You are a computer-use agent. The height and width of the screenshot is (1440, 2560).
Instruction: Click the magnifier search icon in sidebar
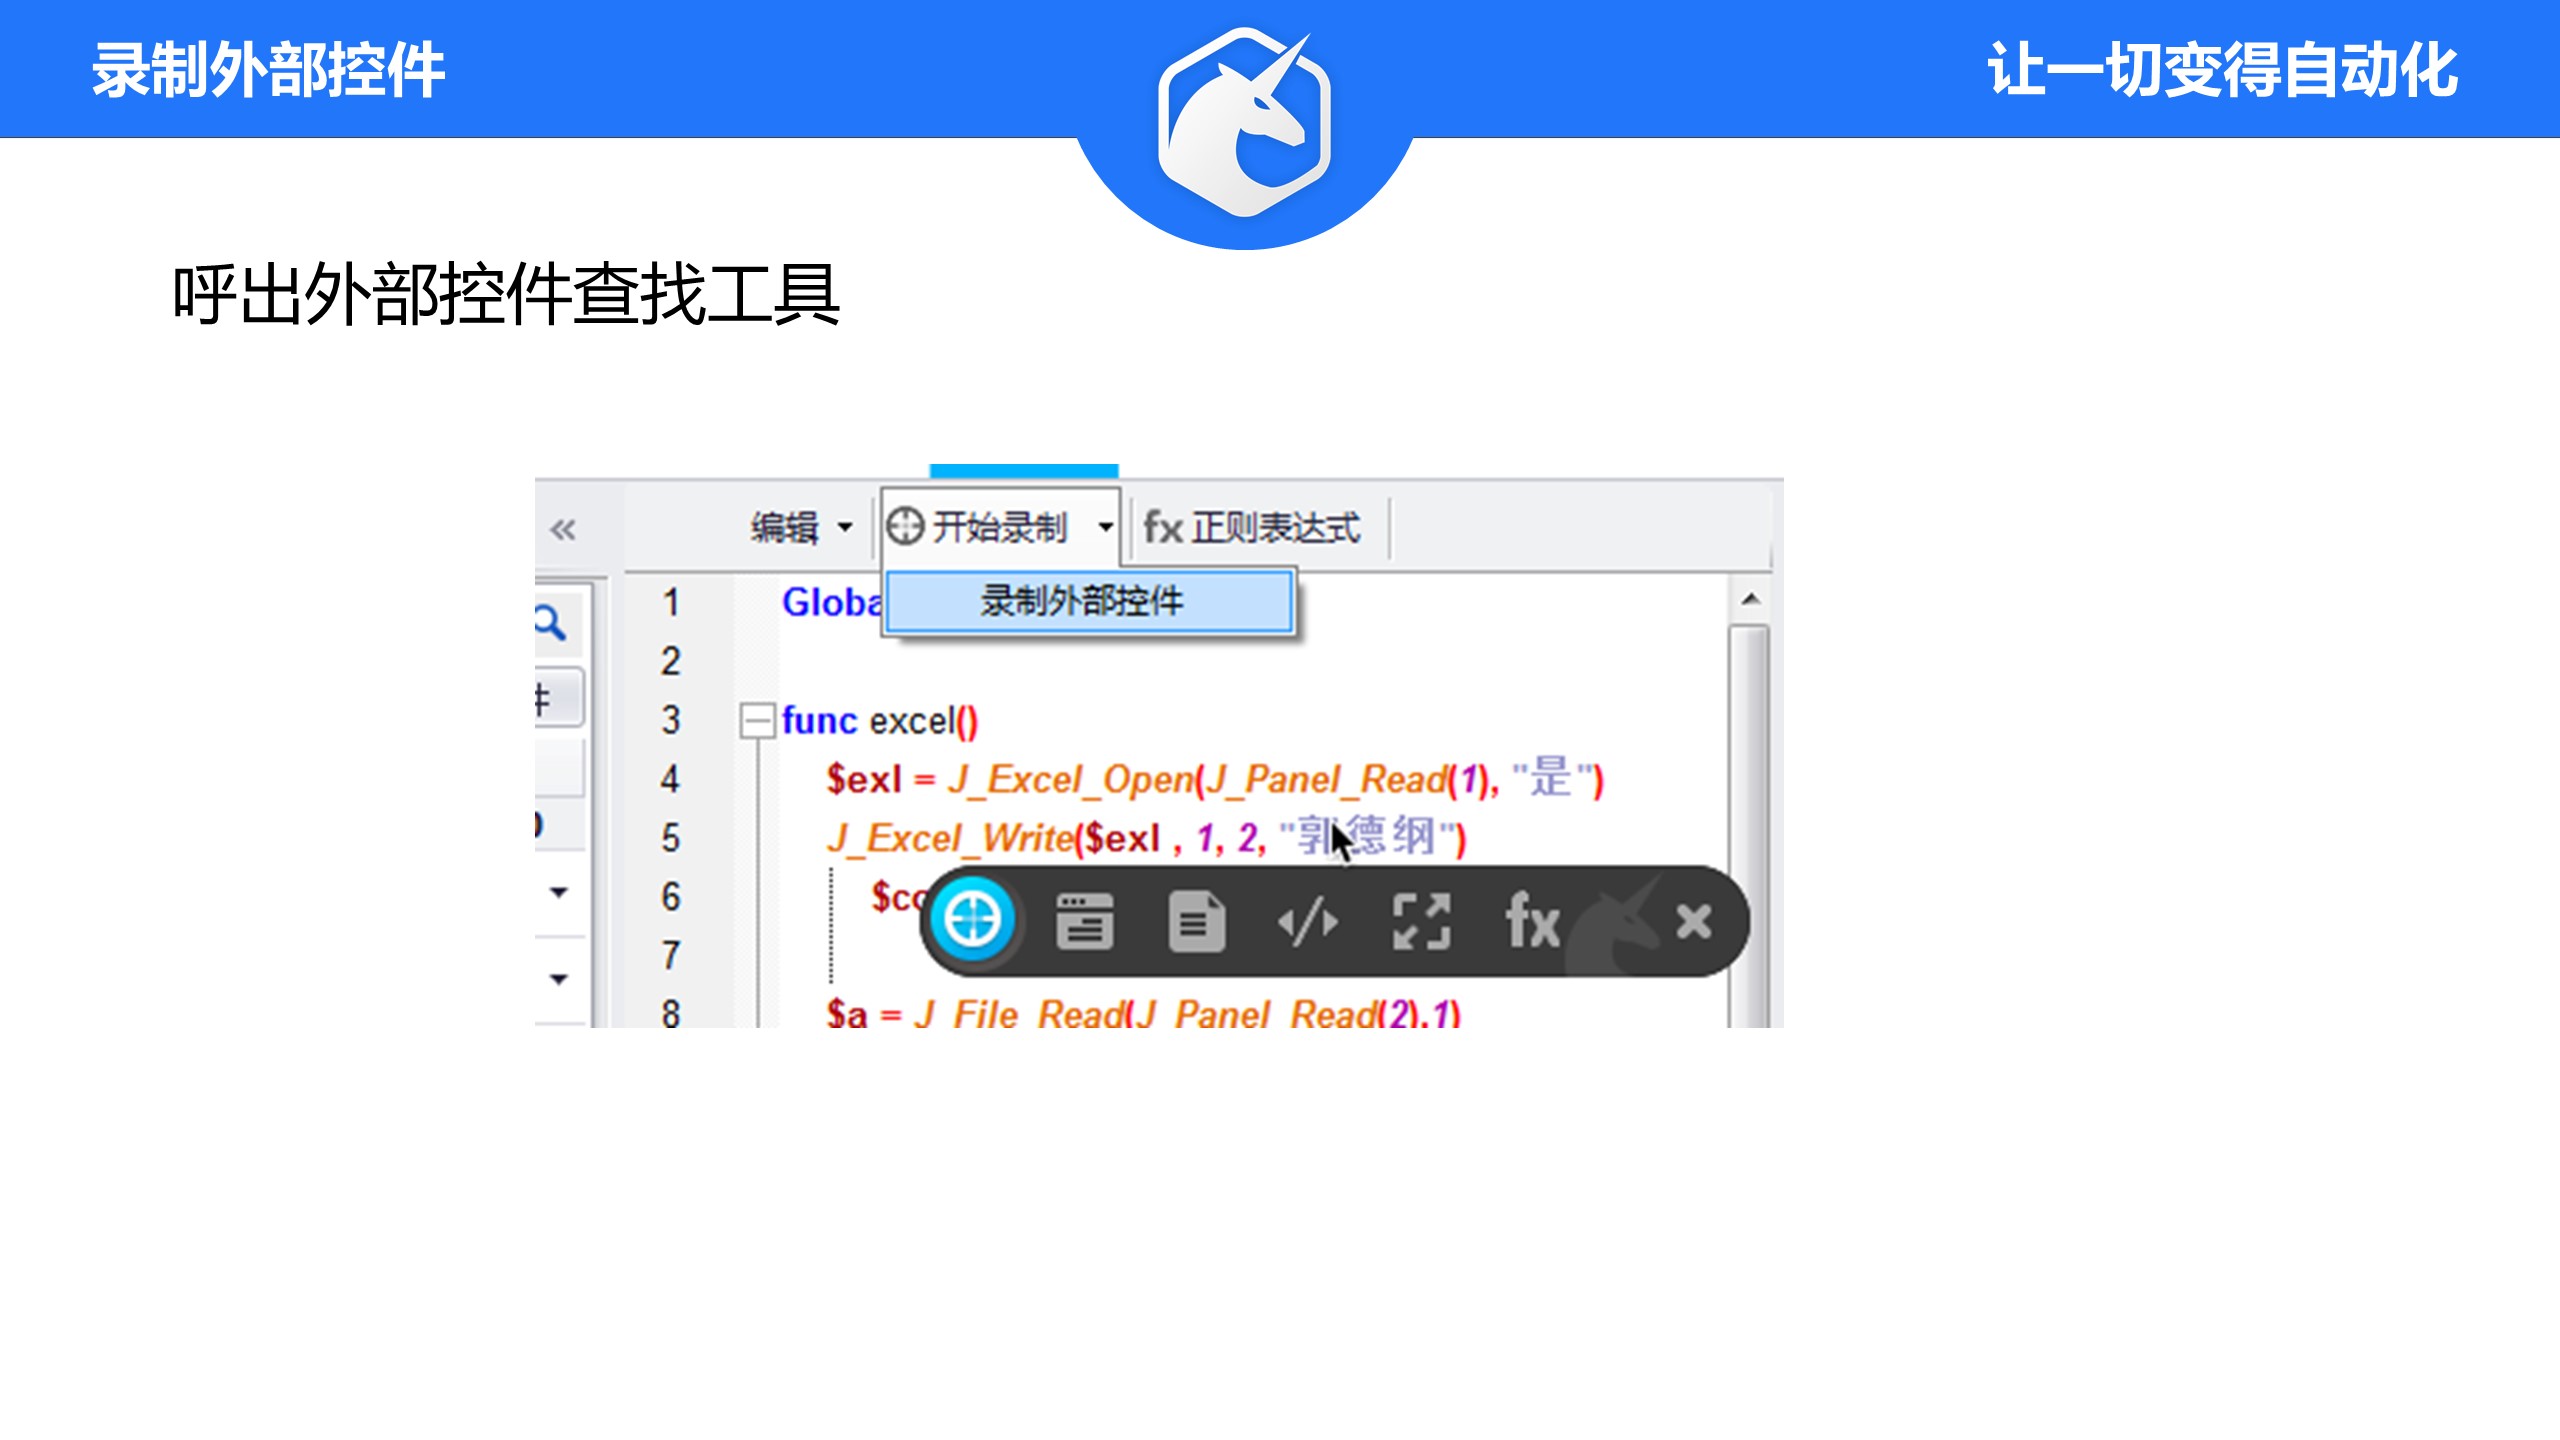(x=550, y=622)
